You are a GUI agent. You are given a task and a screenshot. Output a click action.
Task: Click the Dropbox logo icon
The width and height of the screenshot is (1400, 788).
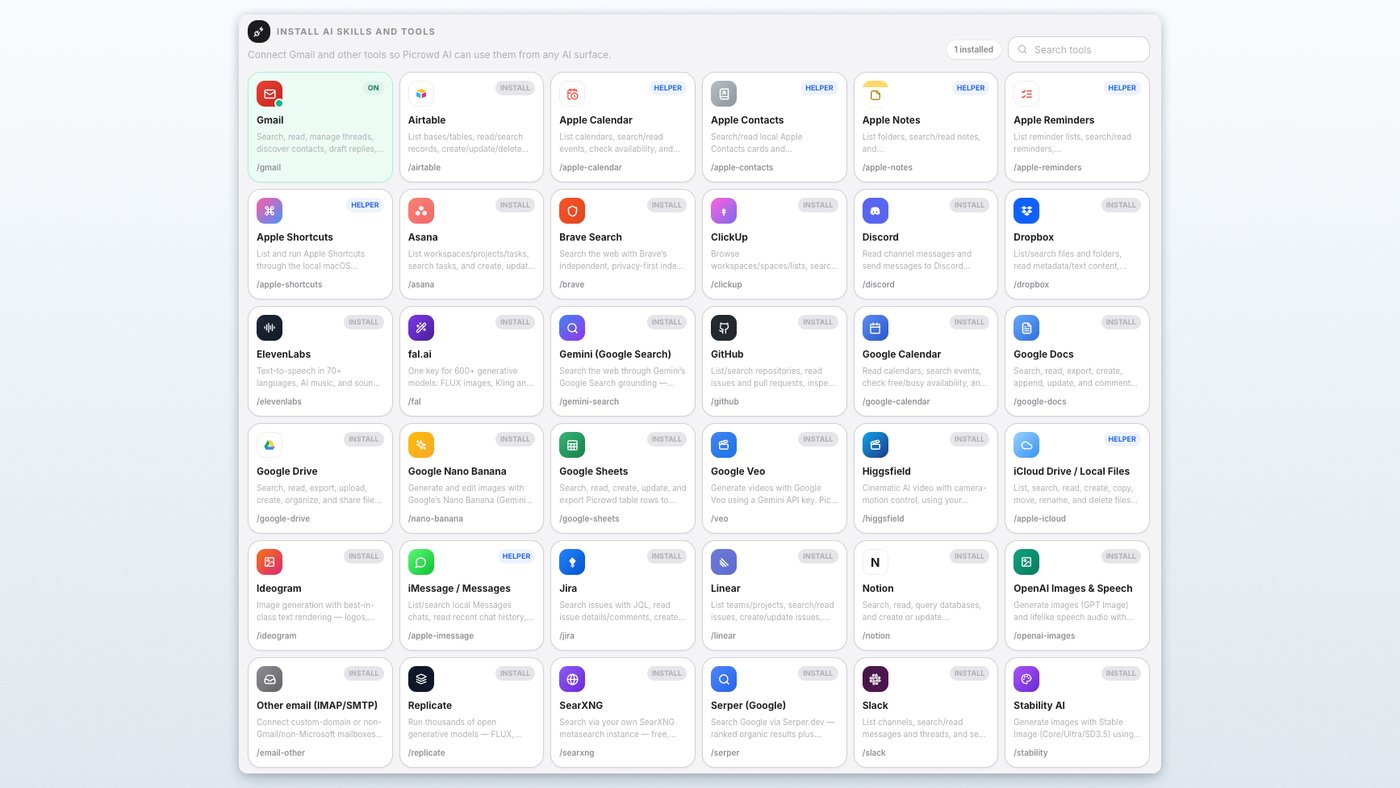tap(1026, 211)
